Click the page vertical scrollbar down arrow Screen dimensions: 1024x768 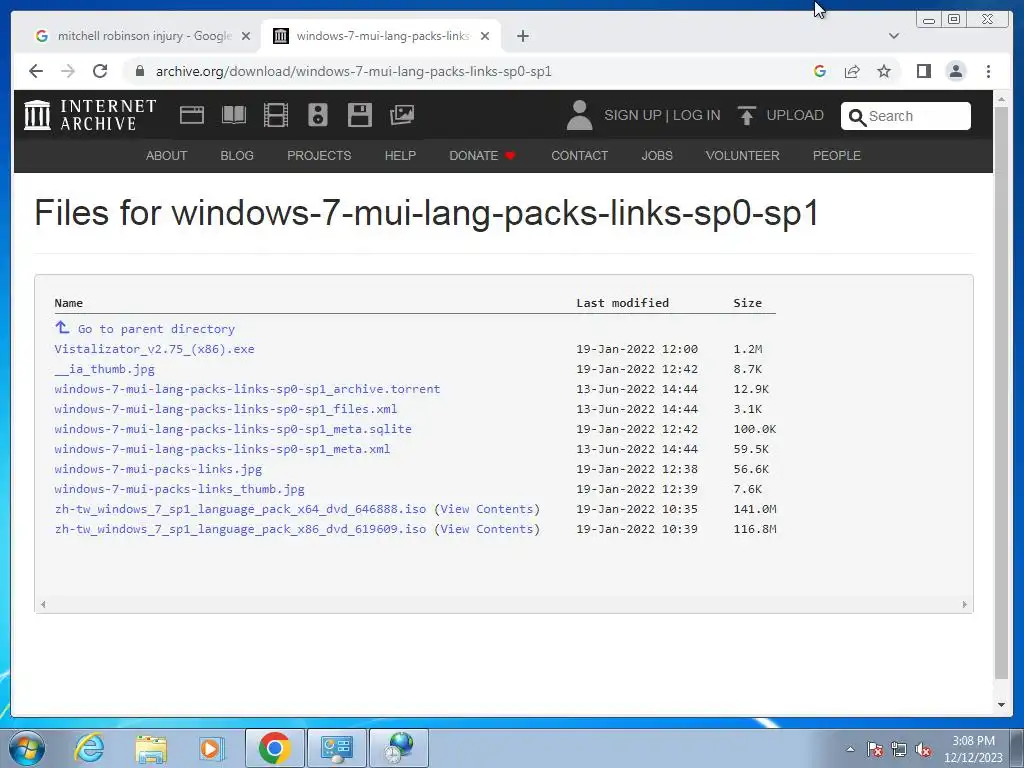[1001, 705]
